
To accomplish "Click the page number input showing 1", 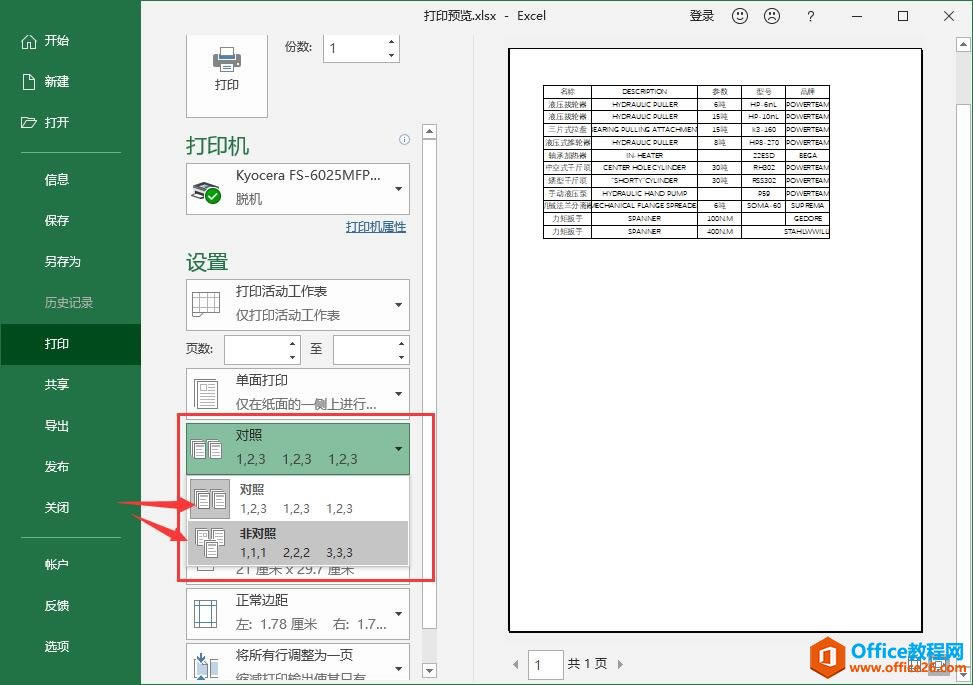I will (546, 664).
